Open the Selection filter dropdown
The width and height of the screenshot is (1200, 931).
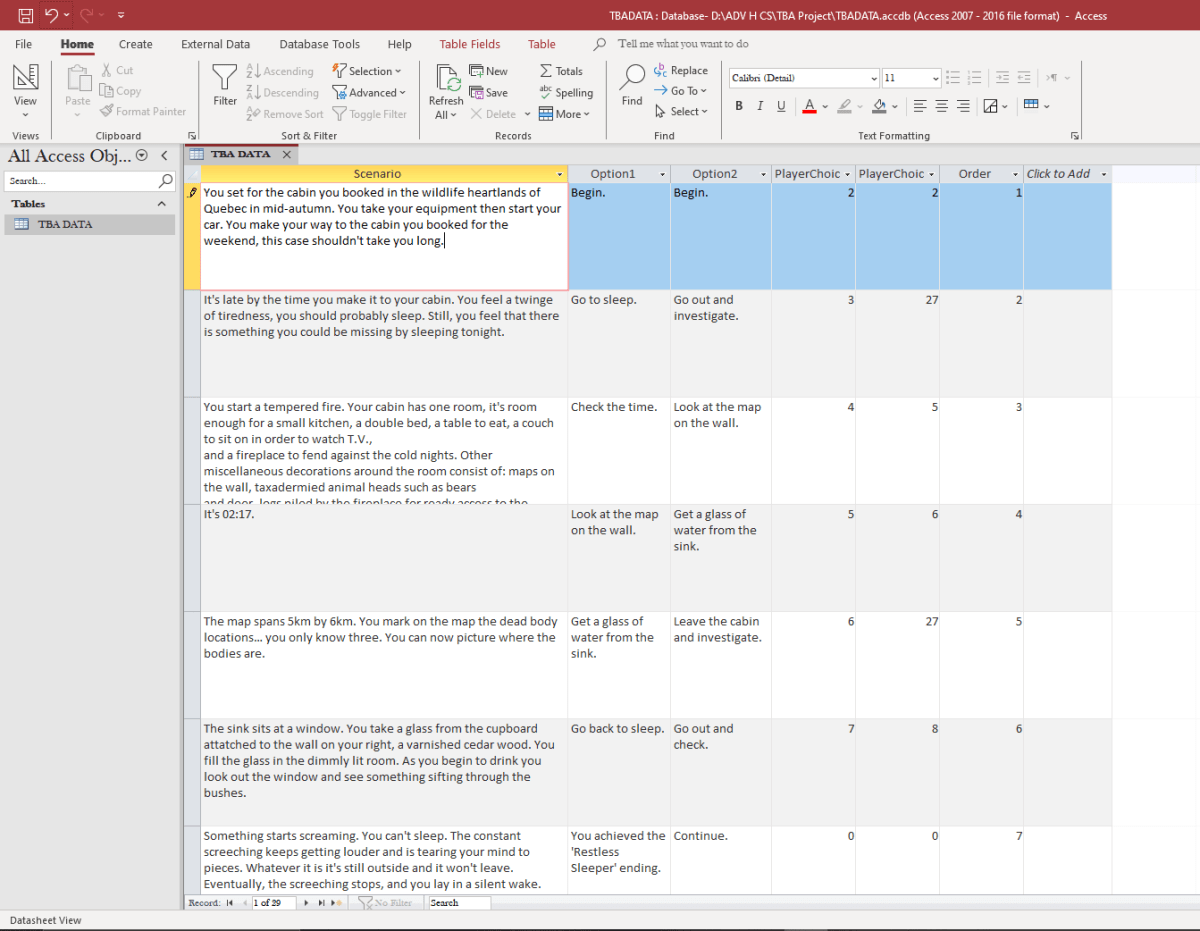[367, 71]
